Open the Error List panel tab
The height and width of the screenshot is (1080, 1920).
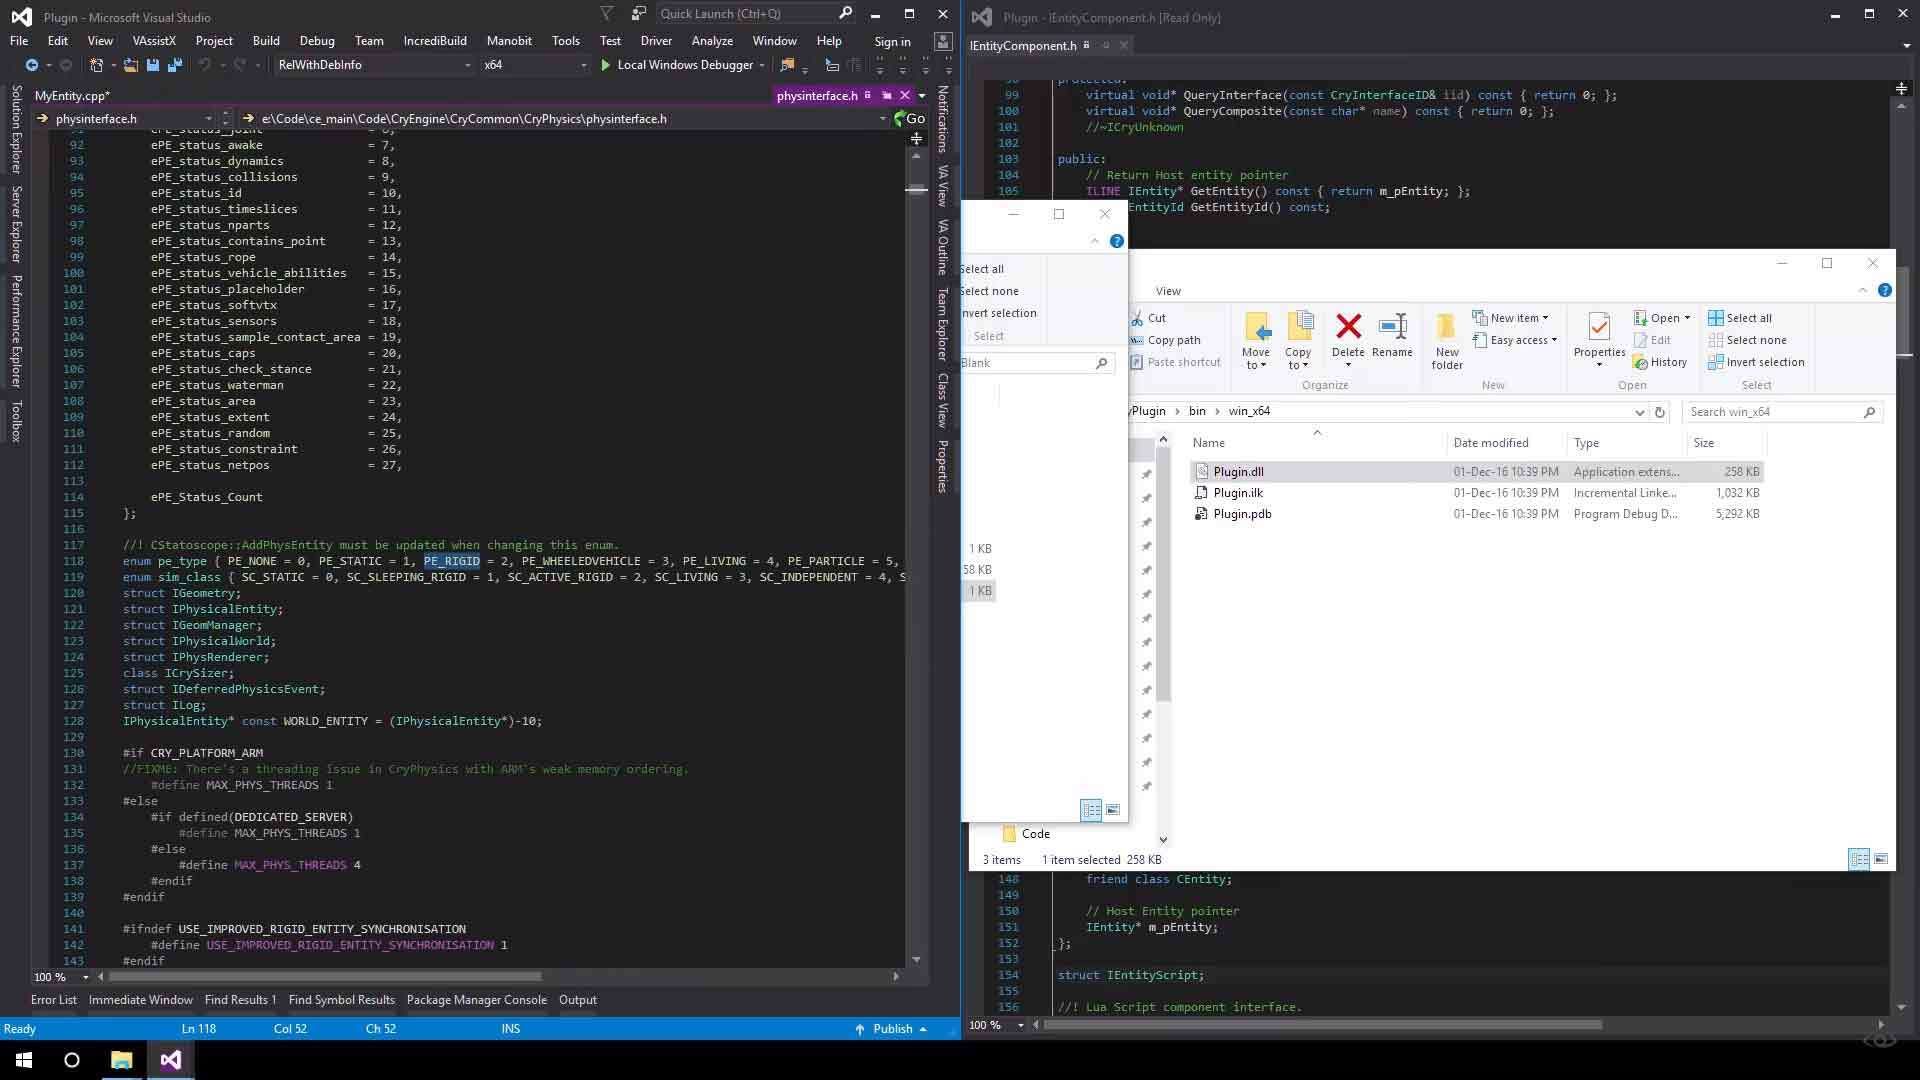point(54,1000)
